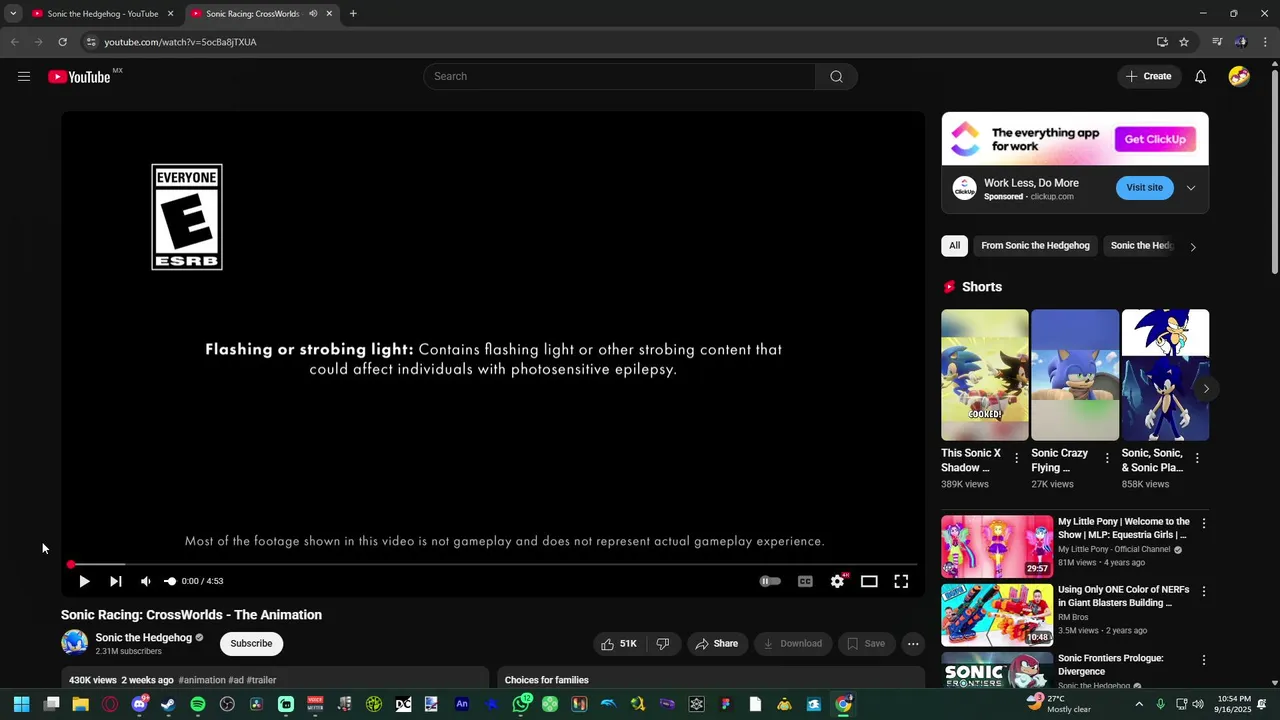Click the address bar URL
This screenshot has width=1280, height=720.
180,42
